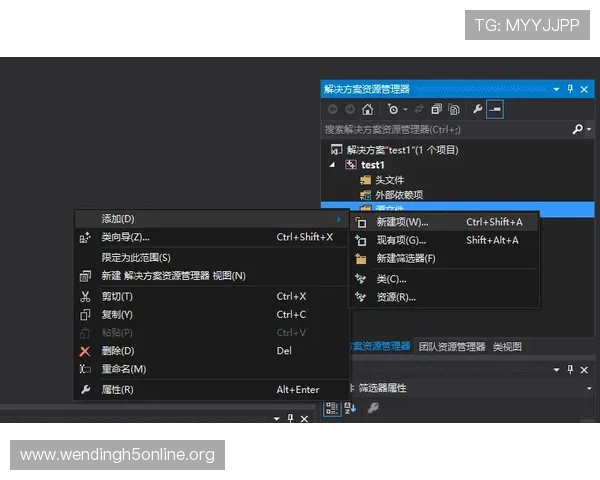Choose 剪切(T) from context menu

(x=211, y=296)
